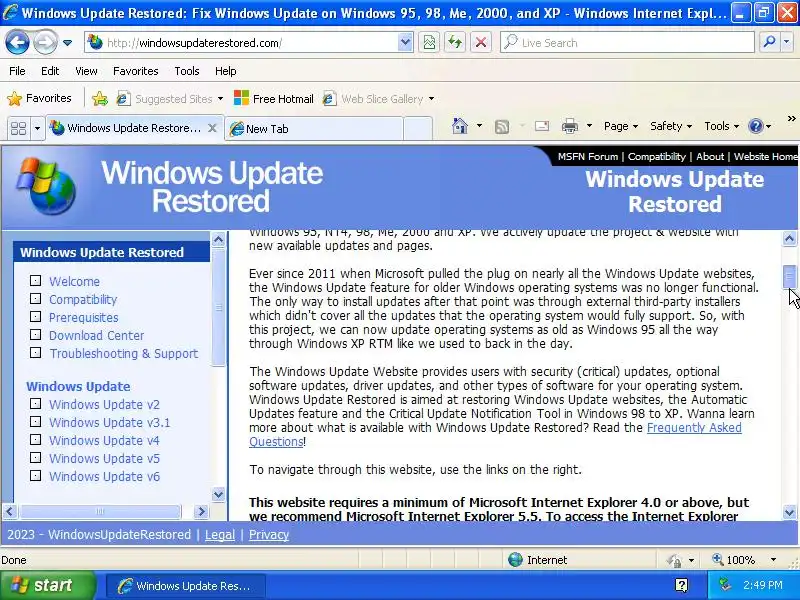
Task: Open the tab list dropdown arrow
Action: 37,128
